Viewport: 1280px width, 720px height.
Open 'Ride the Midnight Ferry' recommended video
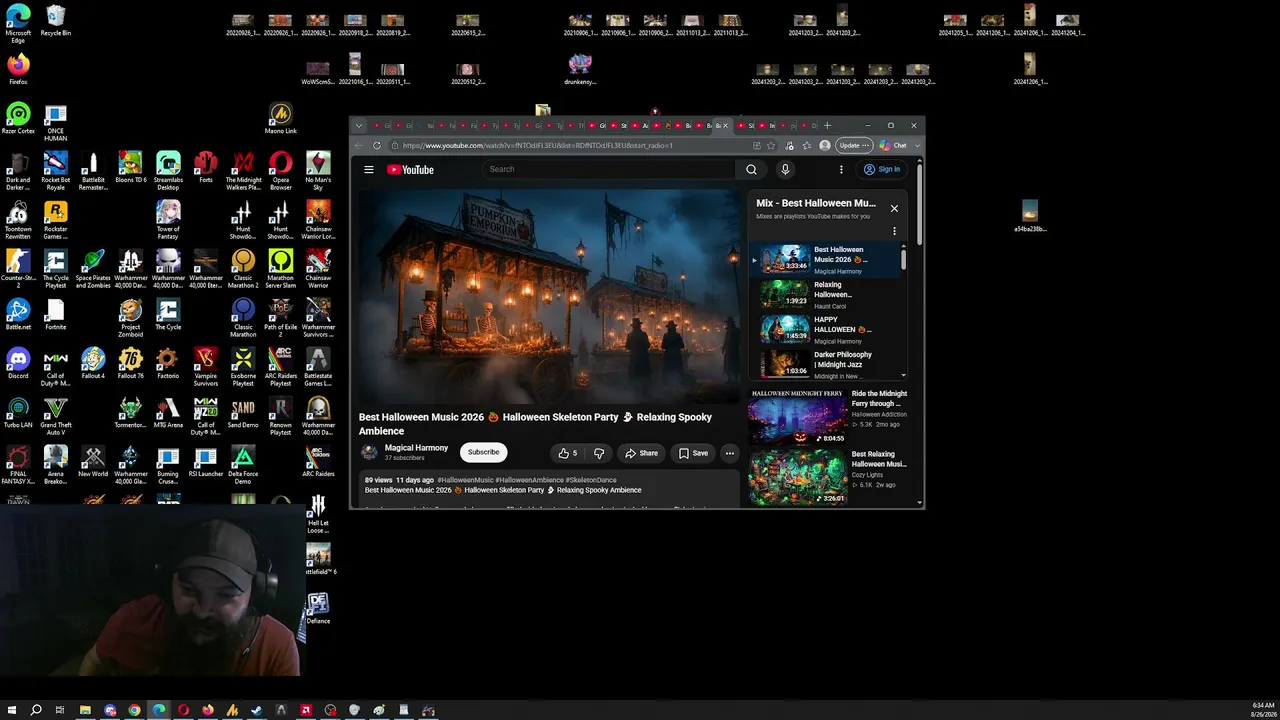(828, 416)
